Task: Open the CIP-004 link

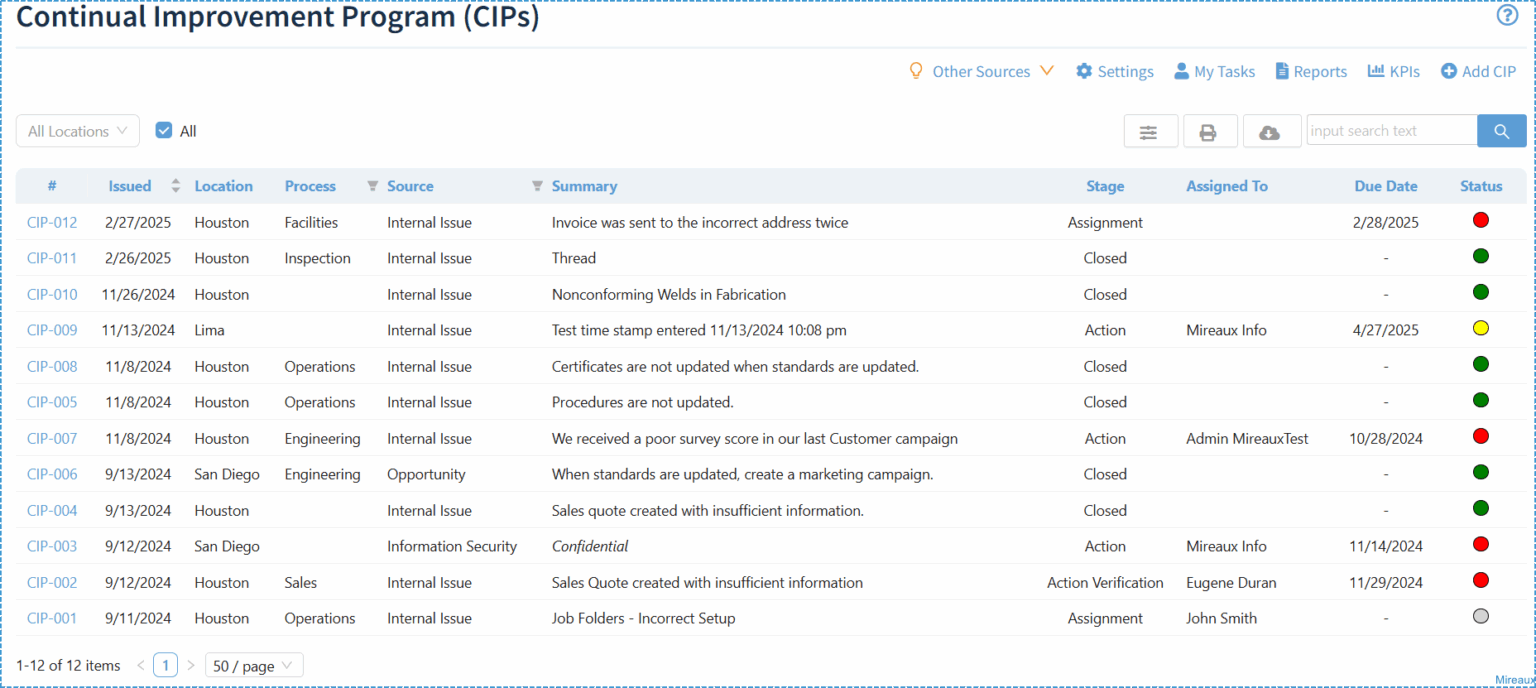Action: (52, 510)
